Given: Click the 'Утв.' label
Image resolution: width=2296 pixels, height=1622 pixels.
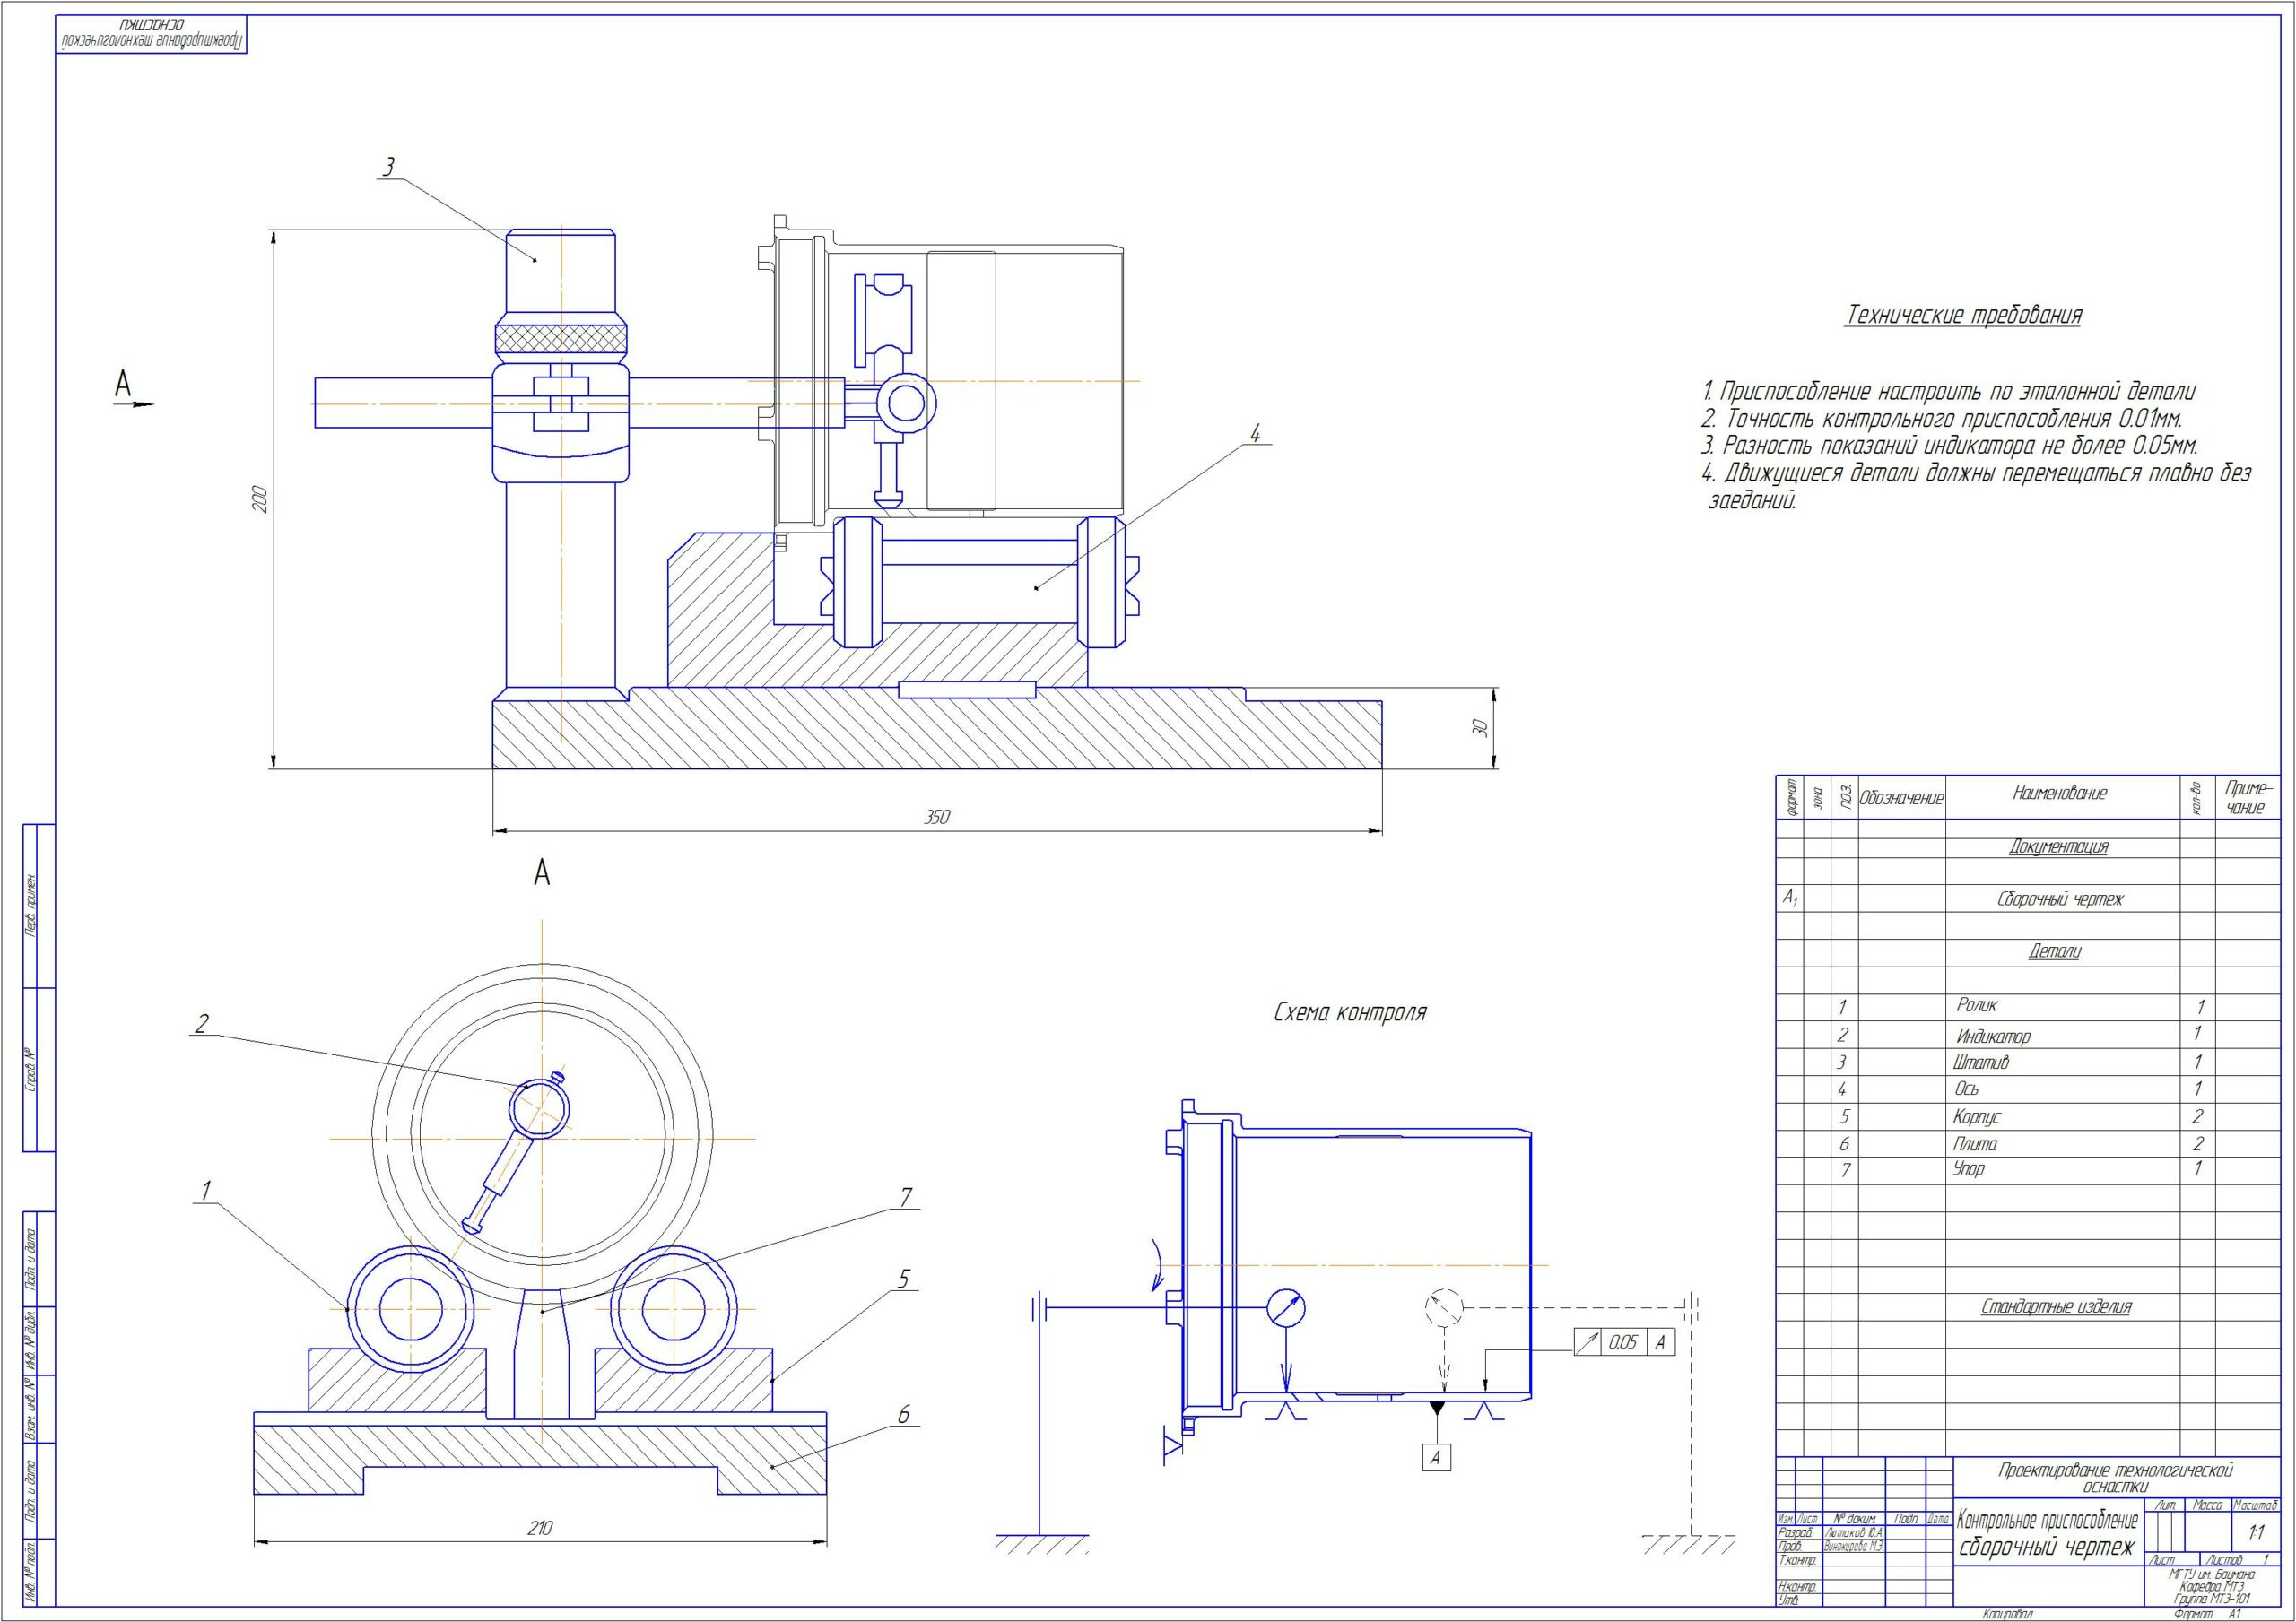Looking at the screenshot, I should pos(1788,1601).
